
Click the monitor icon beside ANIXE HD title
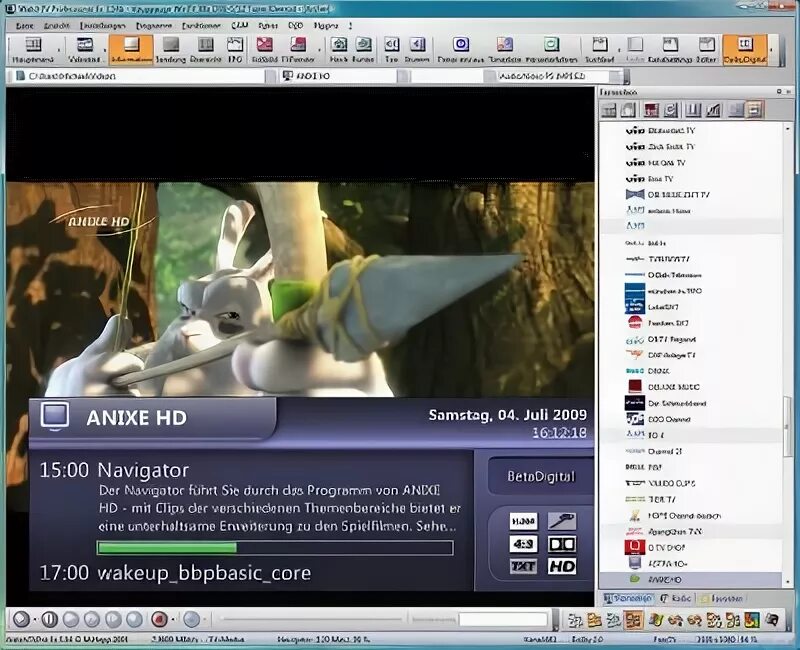pos(55,416)
